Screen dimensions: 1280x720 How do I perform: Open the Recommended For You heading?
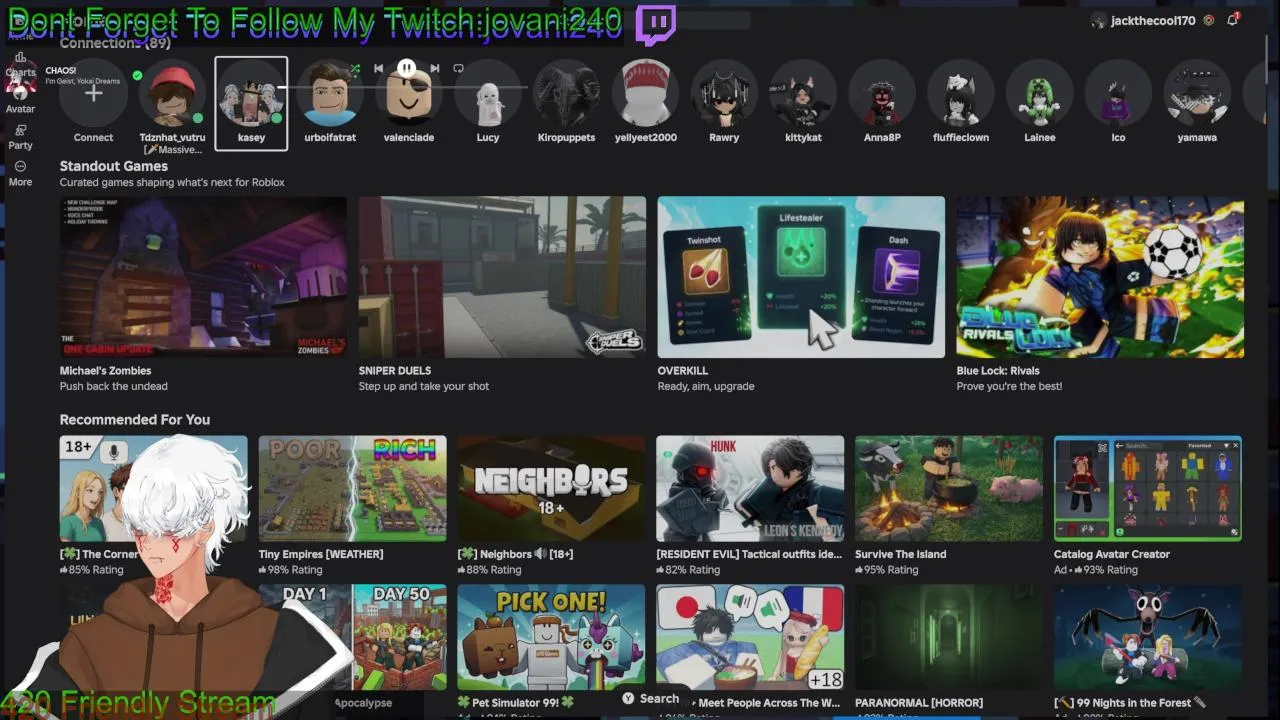135,420
